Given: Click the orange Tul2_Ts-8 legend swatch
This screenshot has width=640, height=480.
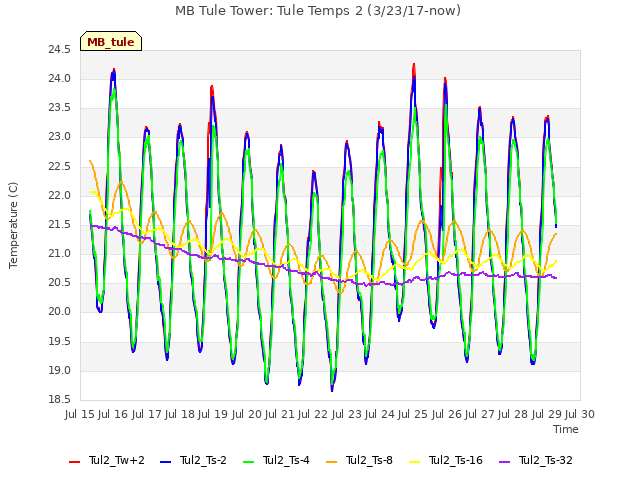Looking at the screenshot, I should pos(332,462).
